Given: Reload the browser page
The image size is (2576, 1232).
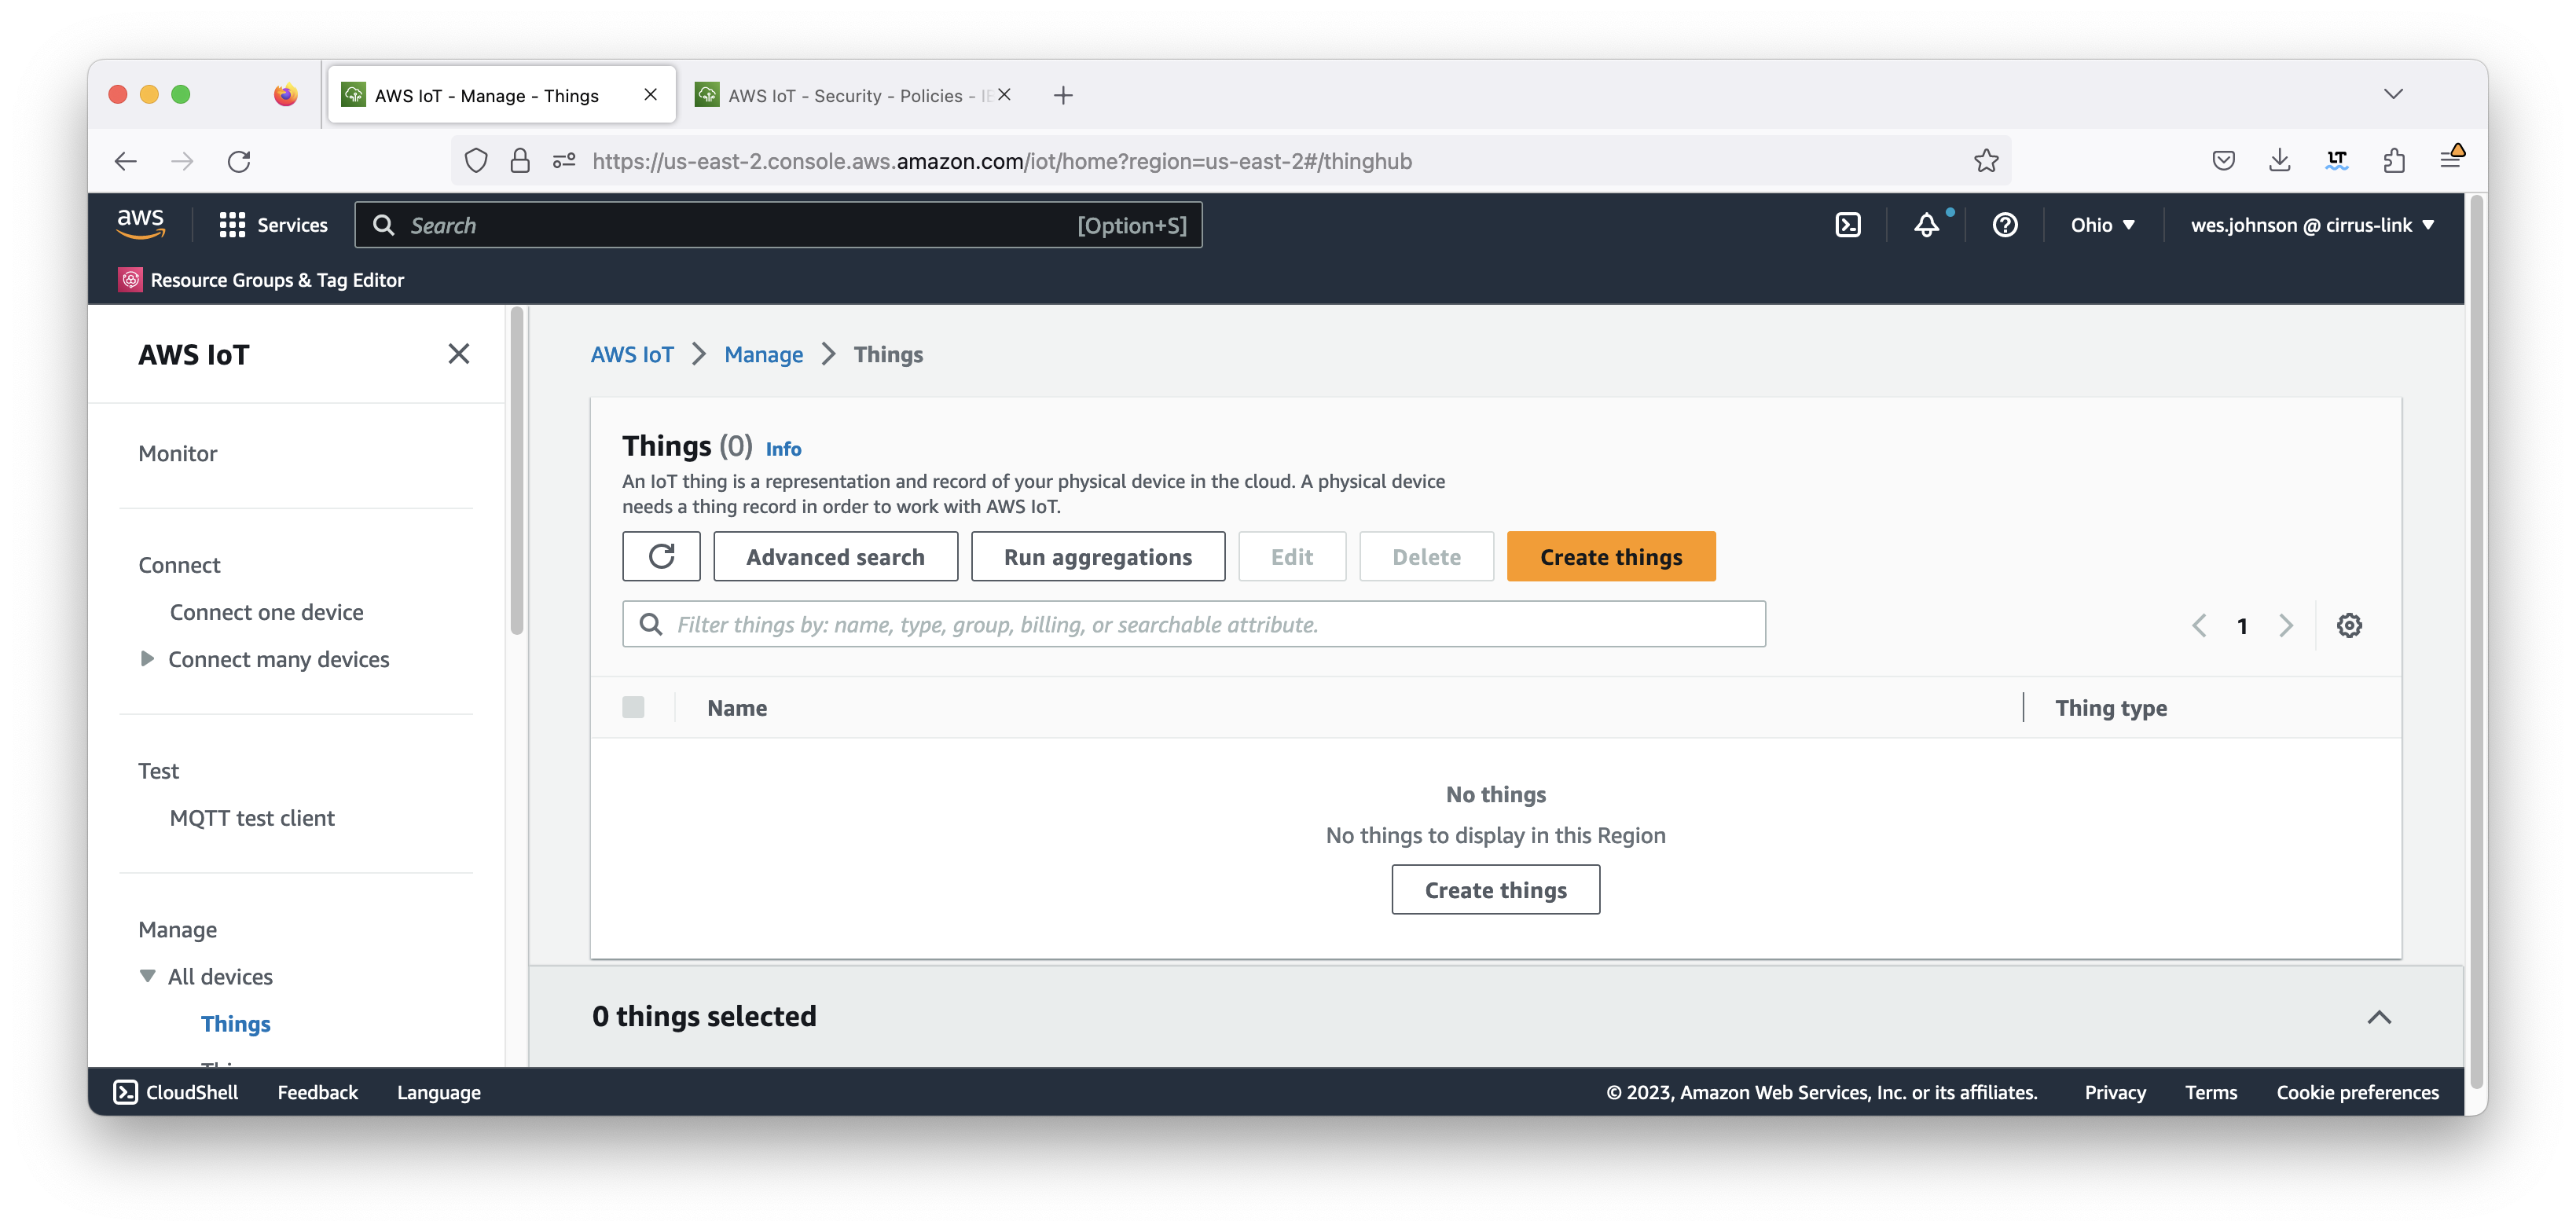Looking at the screenshot, I should (239, 161).
